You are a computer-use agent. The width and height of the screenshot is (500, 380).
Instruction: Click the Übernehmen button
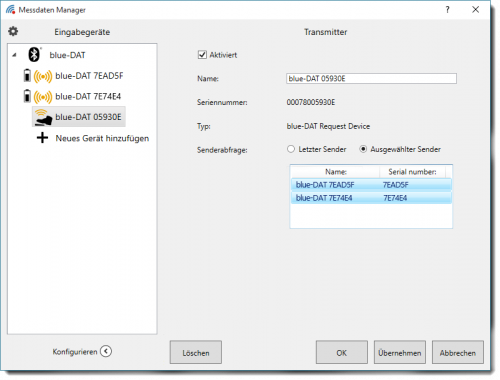click(x=400, y=352)
